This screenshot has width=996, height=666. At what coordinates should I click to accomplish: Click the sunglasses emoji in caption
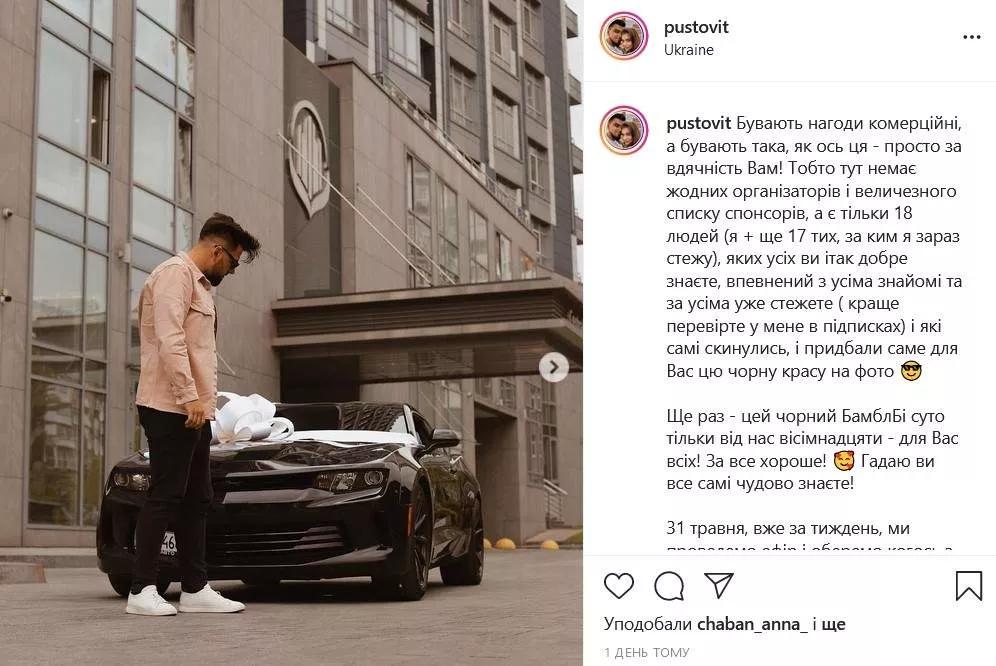pyautogui.click(x=911, y=371)
